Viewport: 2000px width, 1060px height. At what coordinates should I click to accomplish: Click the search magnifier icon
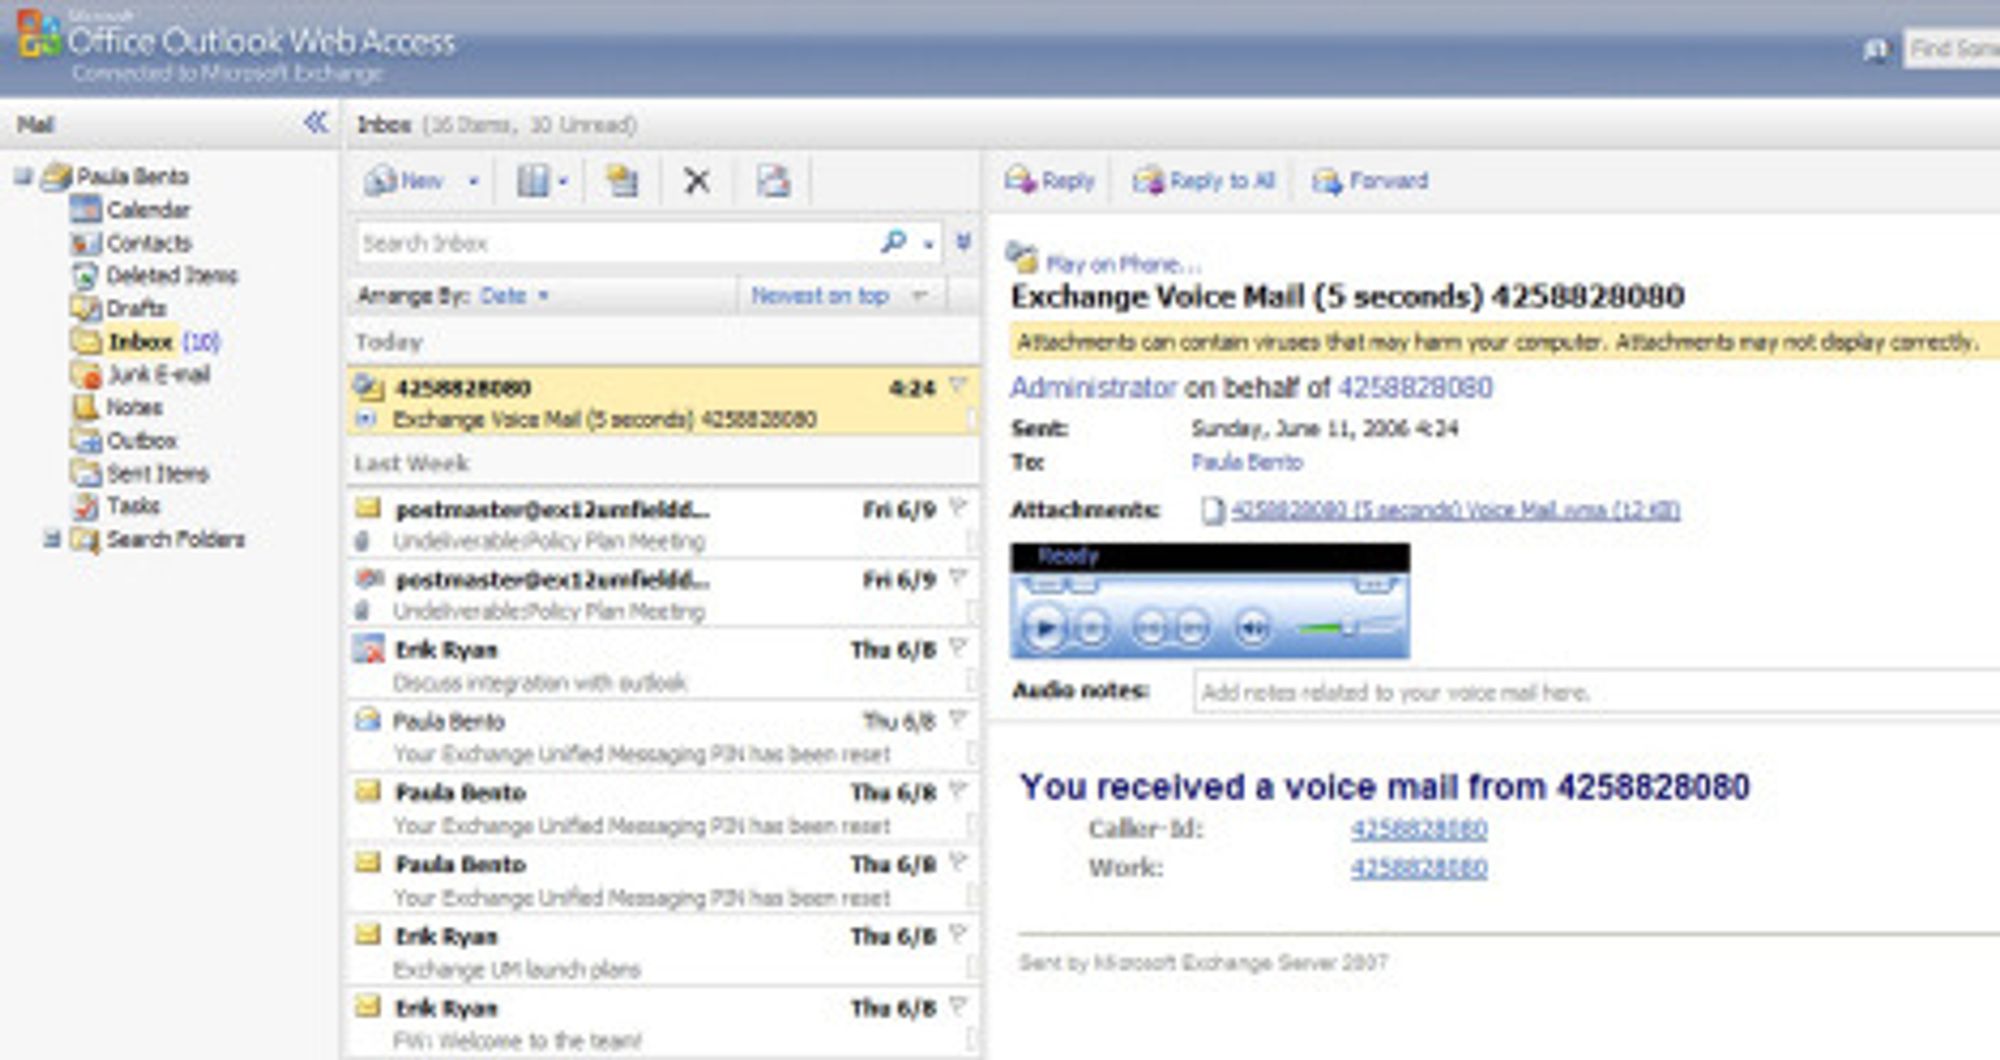coord(893,241)
